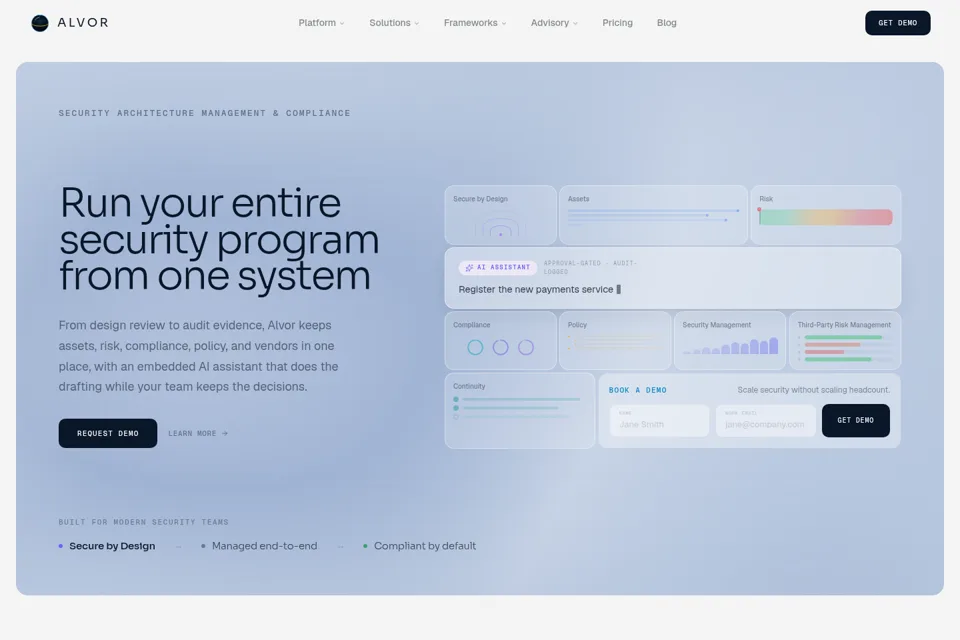Go to the Pricing page
960x640 pixels.
pos(617,23)
